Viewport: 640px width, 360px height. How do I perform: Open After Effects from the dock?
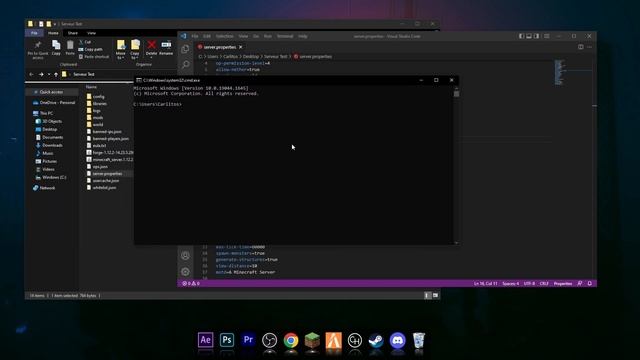[206, 340]
